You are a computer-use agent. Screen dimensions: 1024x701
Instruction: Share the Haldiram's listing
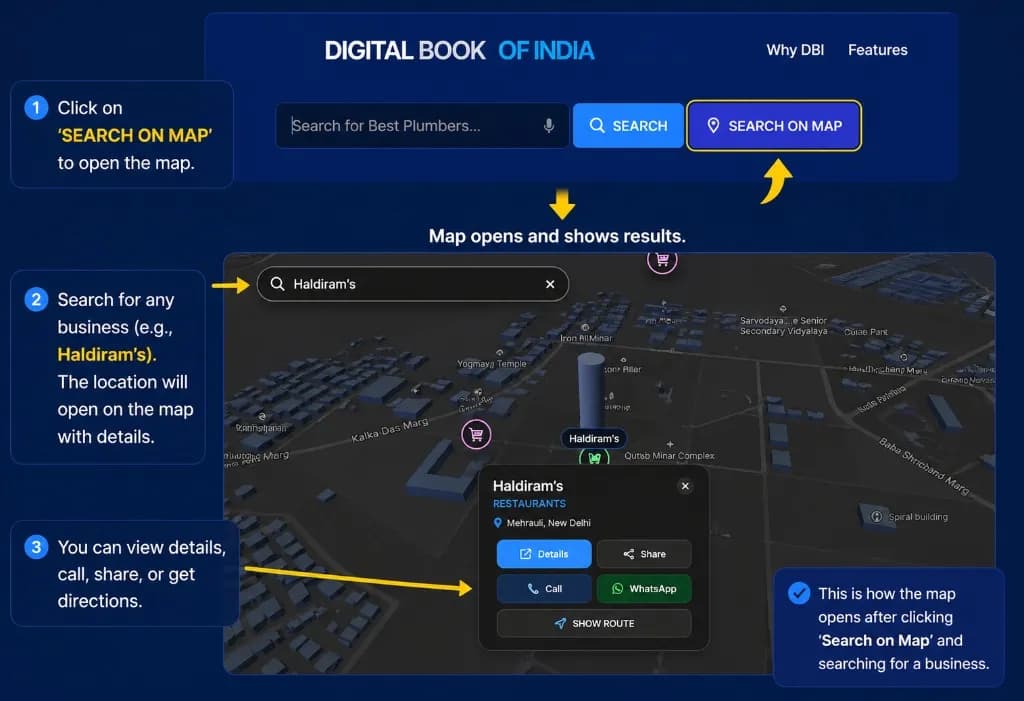644,554
